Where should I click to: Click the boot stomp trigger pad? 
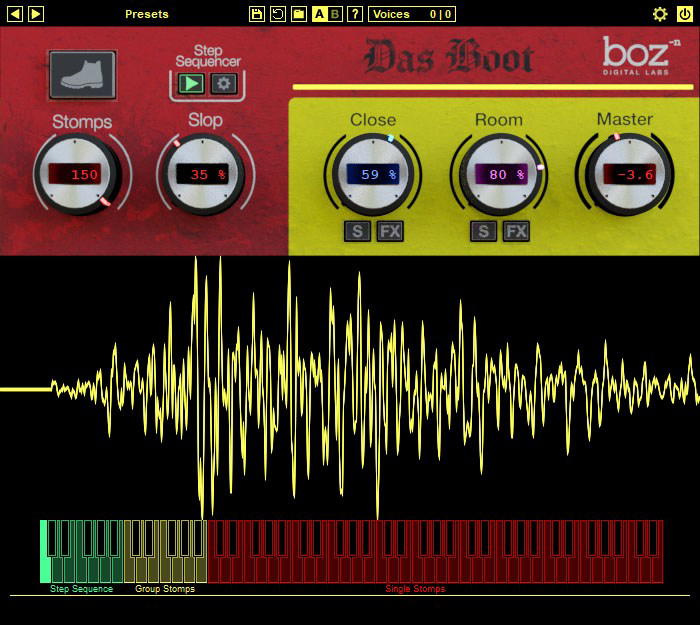click(x=83, y=75)
